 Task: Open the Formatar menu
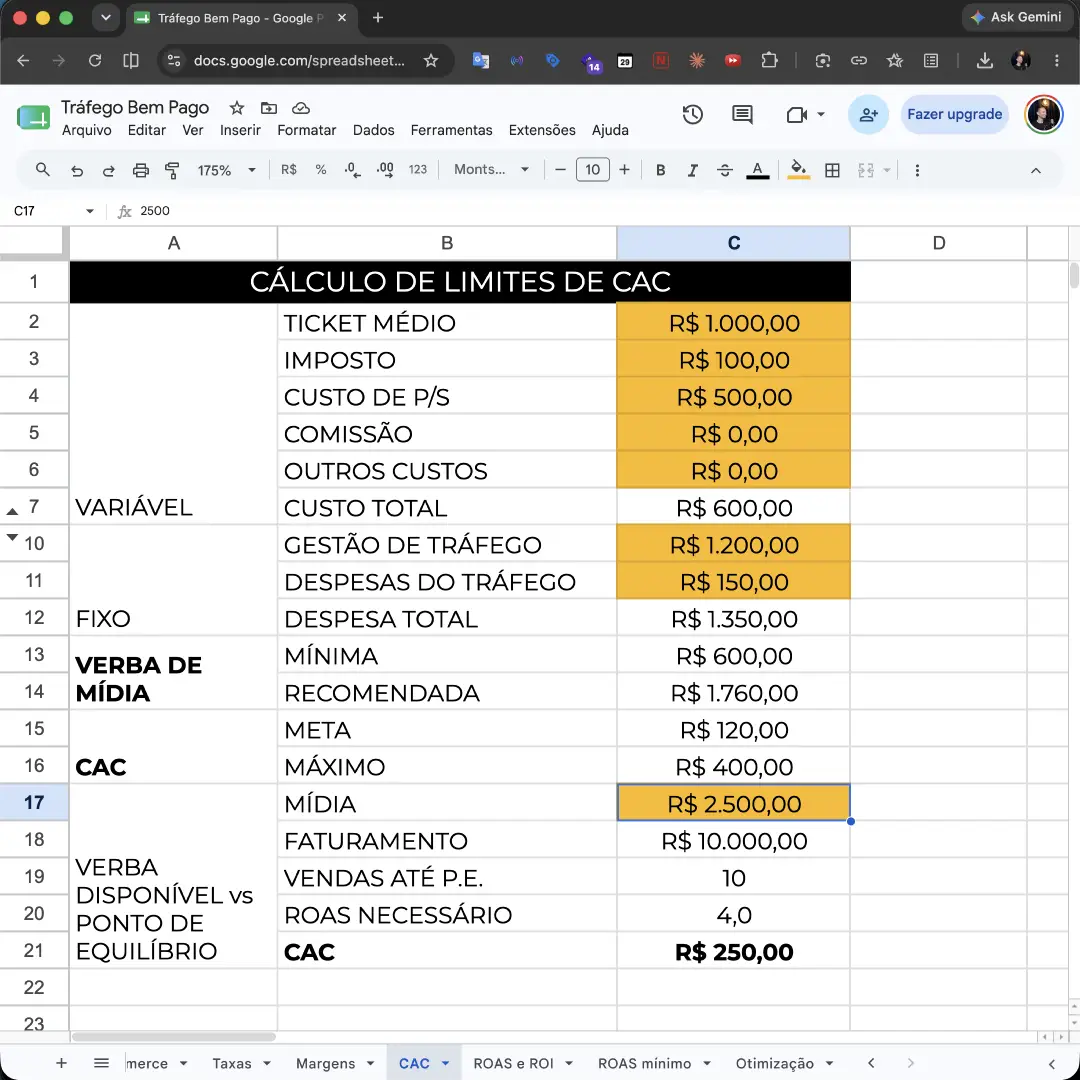click(307, 130)
